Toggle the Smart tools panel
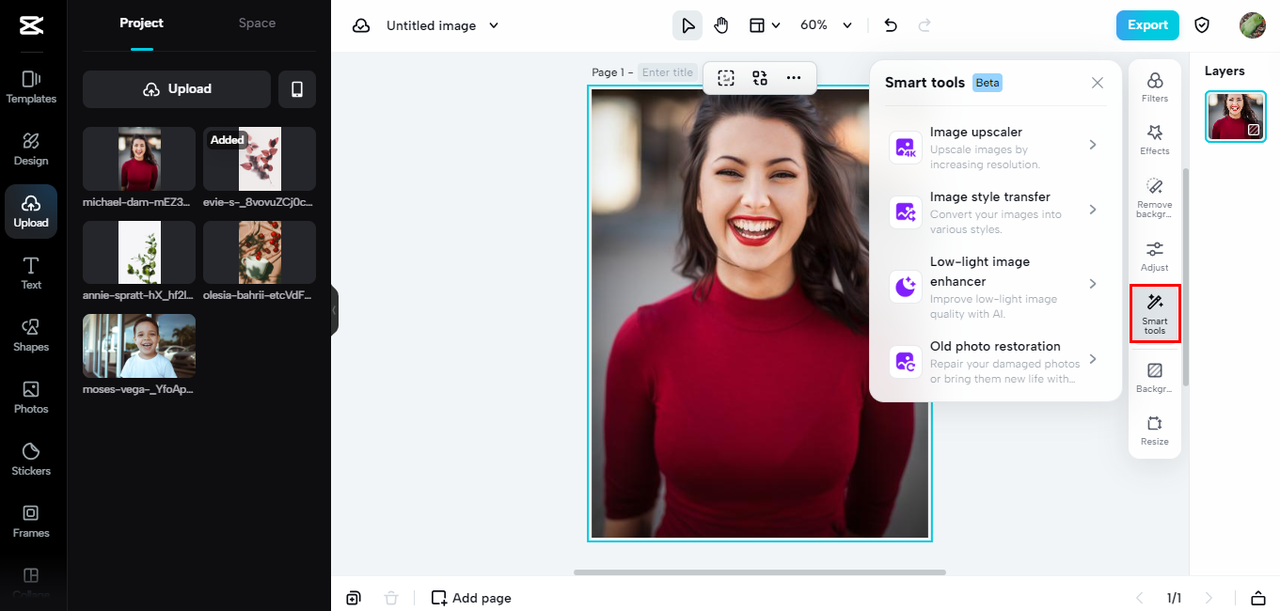 tap(1155, 314)
